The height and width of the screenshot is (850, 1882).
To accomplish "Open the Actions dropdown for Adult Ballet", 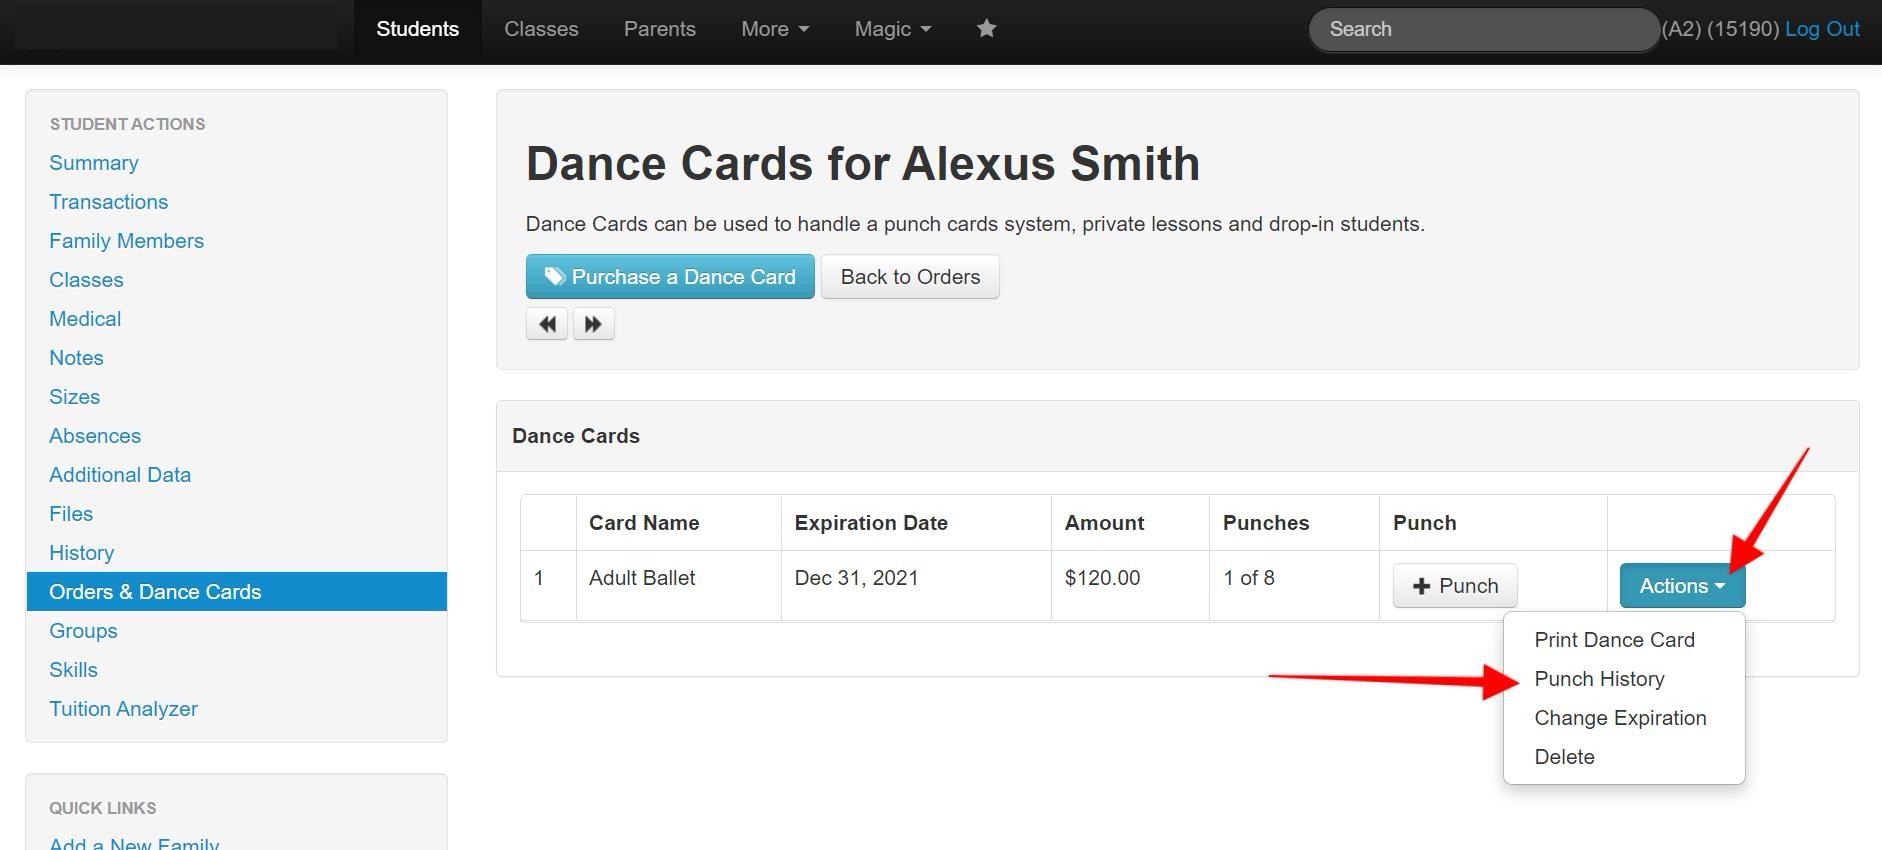I will pos(1681,586).
